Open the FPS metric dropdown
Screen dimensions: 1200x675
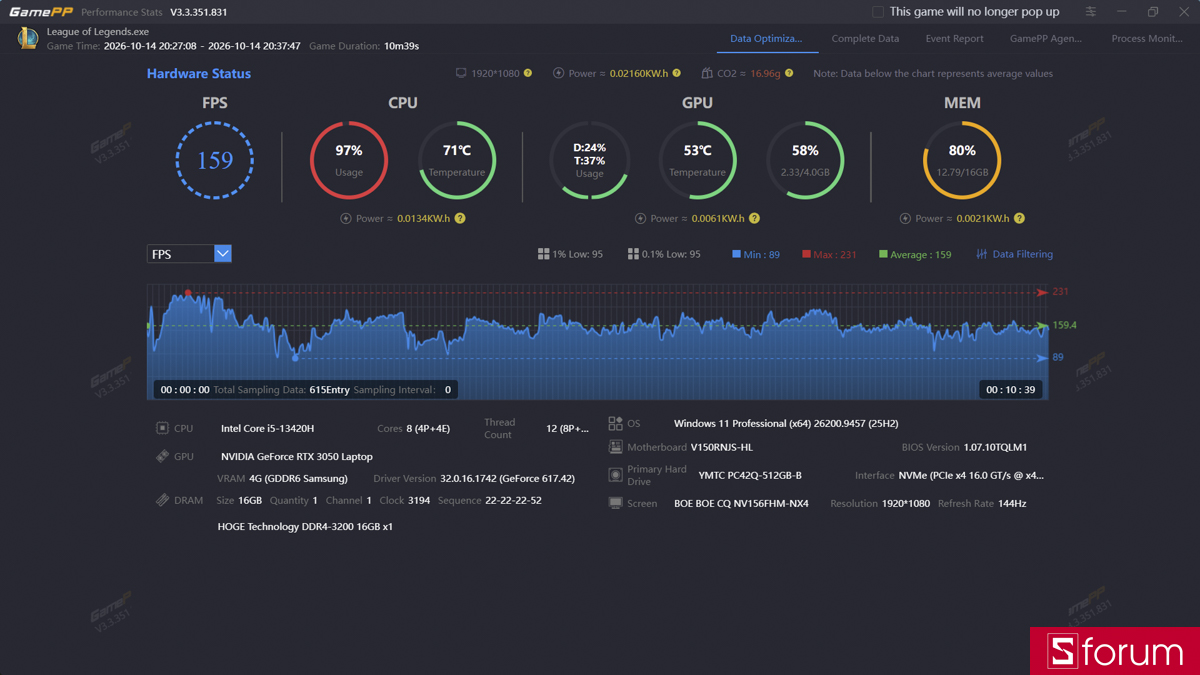pyautogui.click(x=189, y=254)
